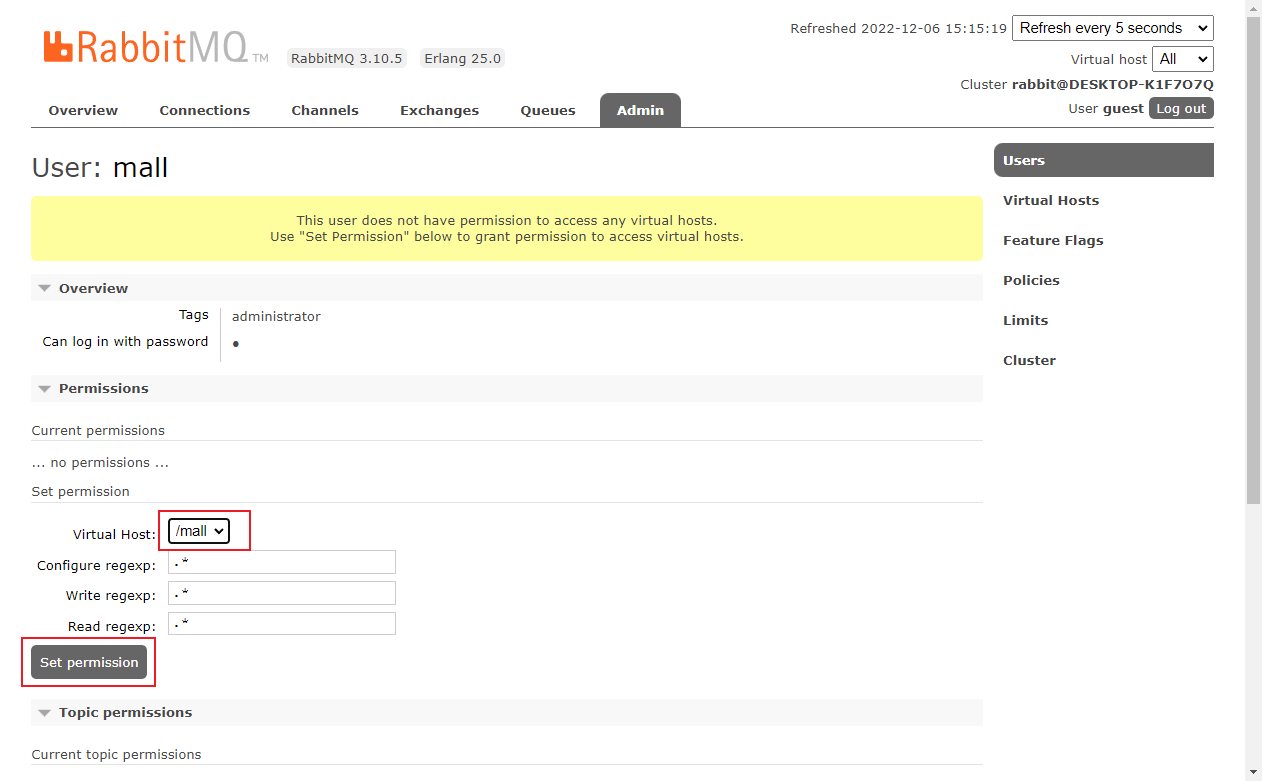
Task: Open Limits in the sidebar
Action: pos(1026,320)
